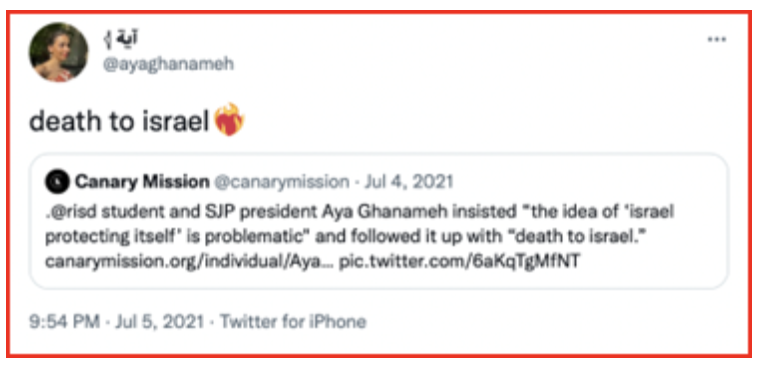This screenshot has width=760, height=366.
Task: Click the 9:54 PM timestamp
Action: [64, 322]
